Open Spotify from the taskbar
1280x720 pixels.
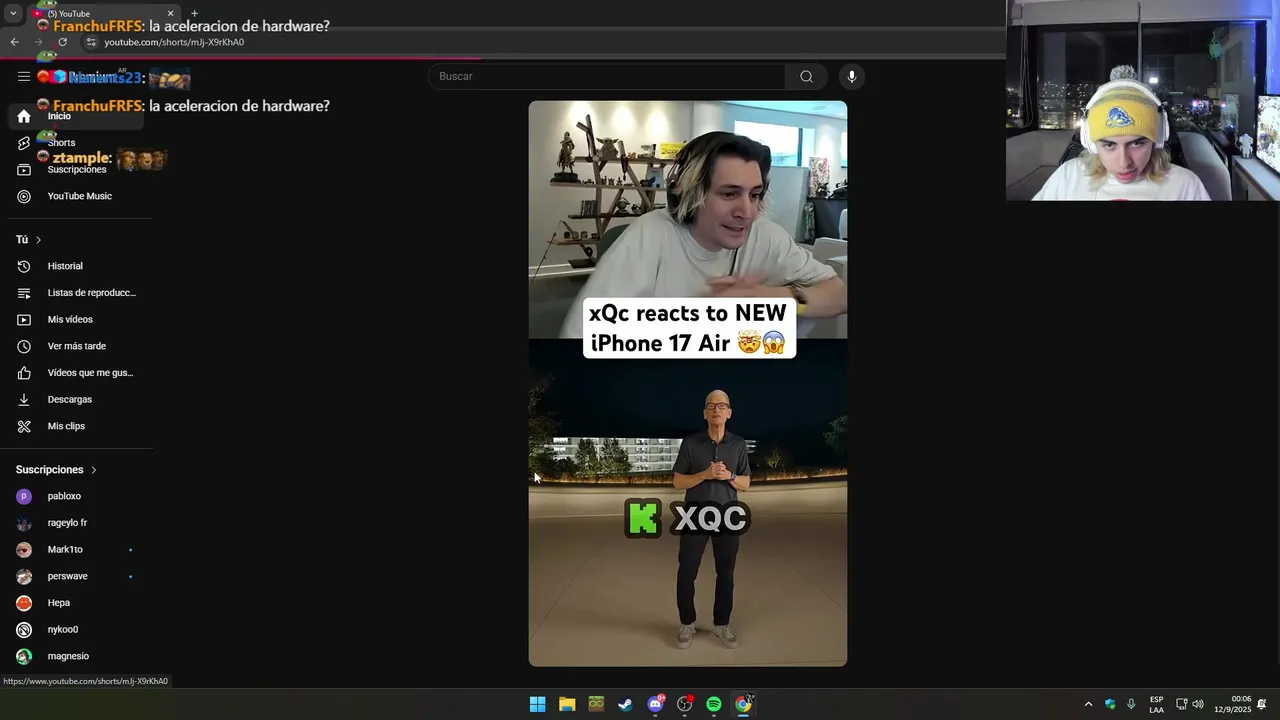(x=714, y=704)
